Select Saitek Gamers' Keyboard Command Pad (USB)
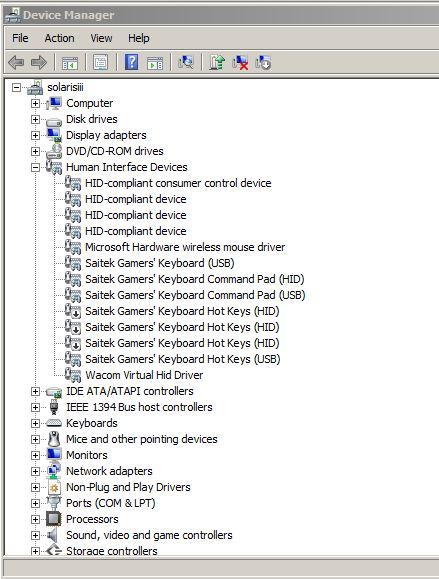Viewport: 439px width, 579px height. click(195, 295)
